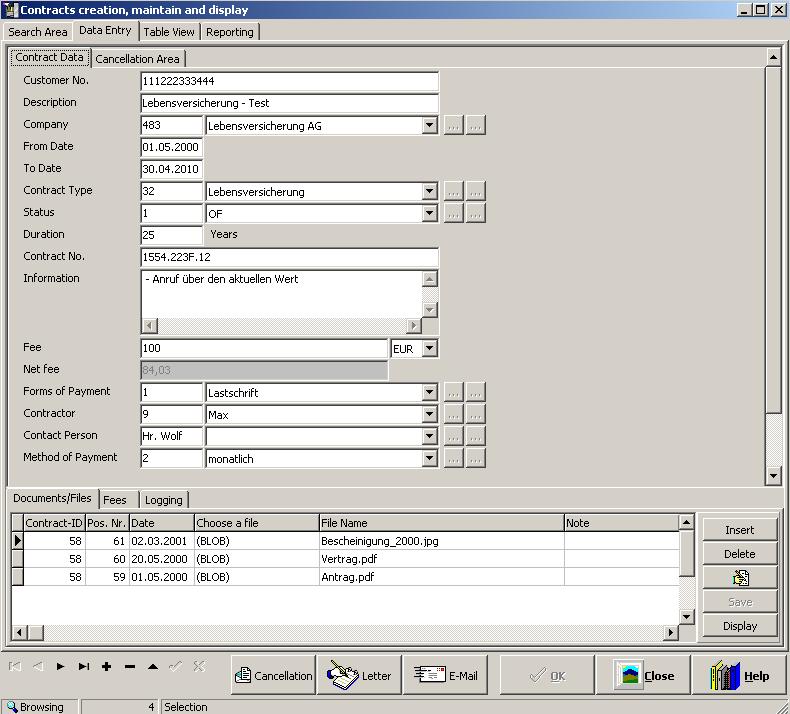
Task: Click the Insert button
Action: (740, 530)
